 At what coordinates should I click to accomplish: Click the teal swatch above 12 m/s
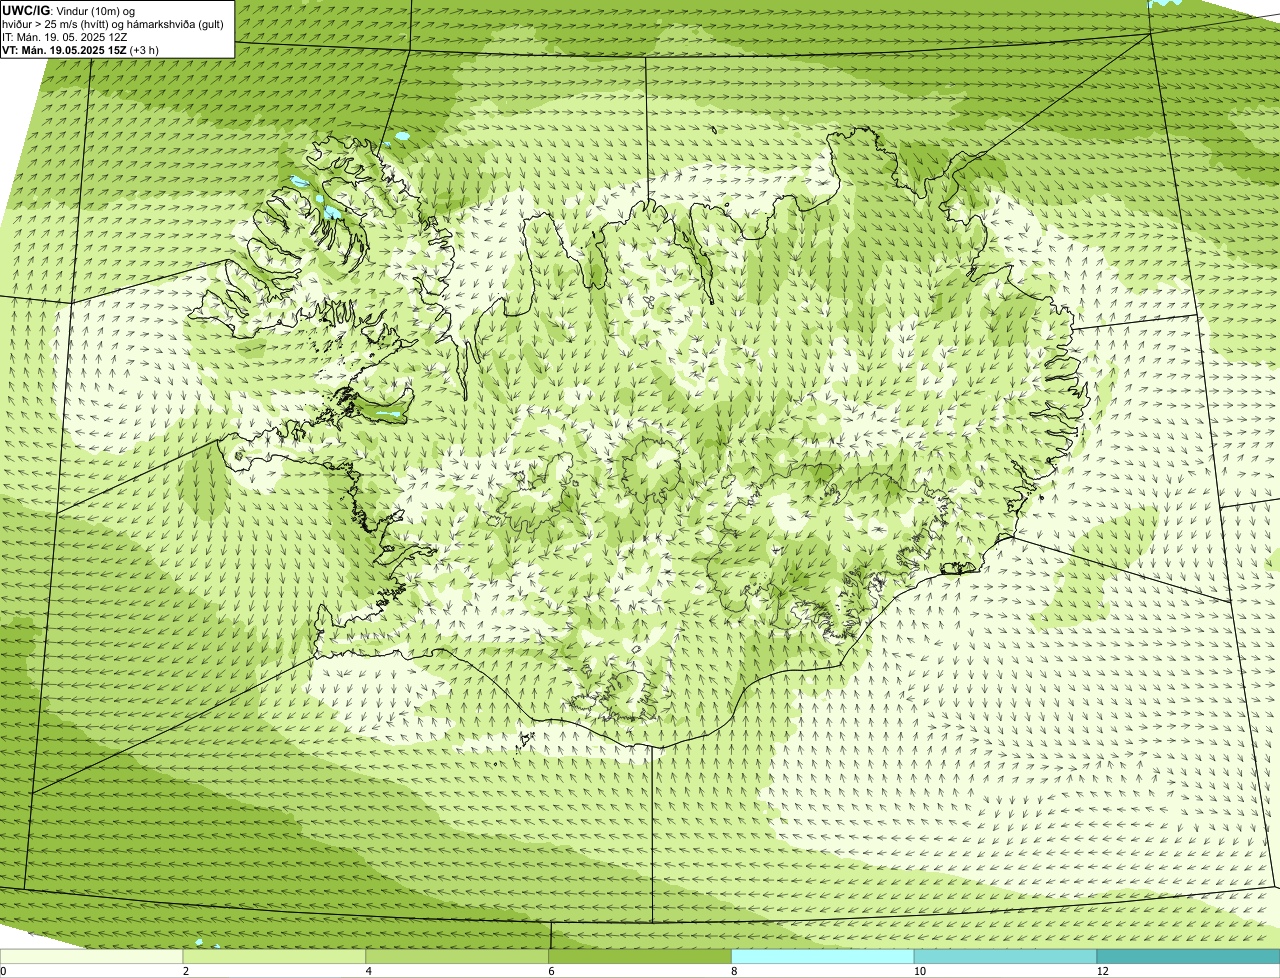(x=1188, y=956)
